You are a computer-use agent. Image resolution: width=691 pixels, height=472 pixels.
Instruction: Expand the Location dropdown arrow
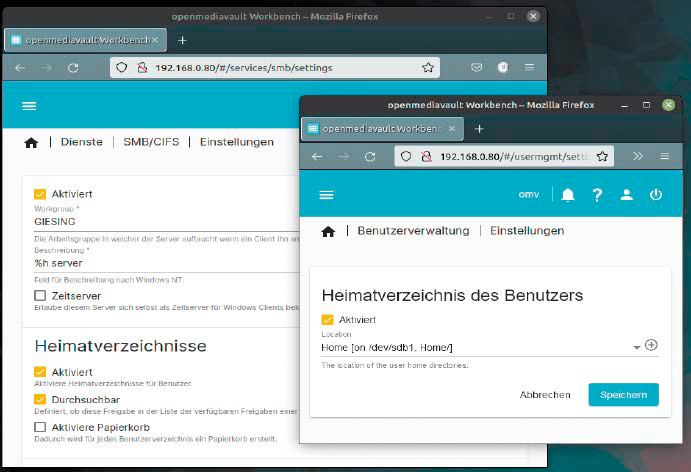pos(636,347)
